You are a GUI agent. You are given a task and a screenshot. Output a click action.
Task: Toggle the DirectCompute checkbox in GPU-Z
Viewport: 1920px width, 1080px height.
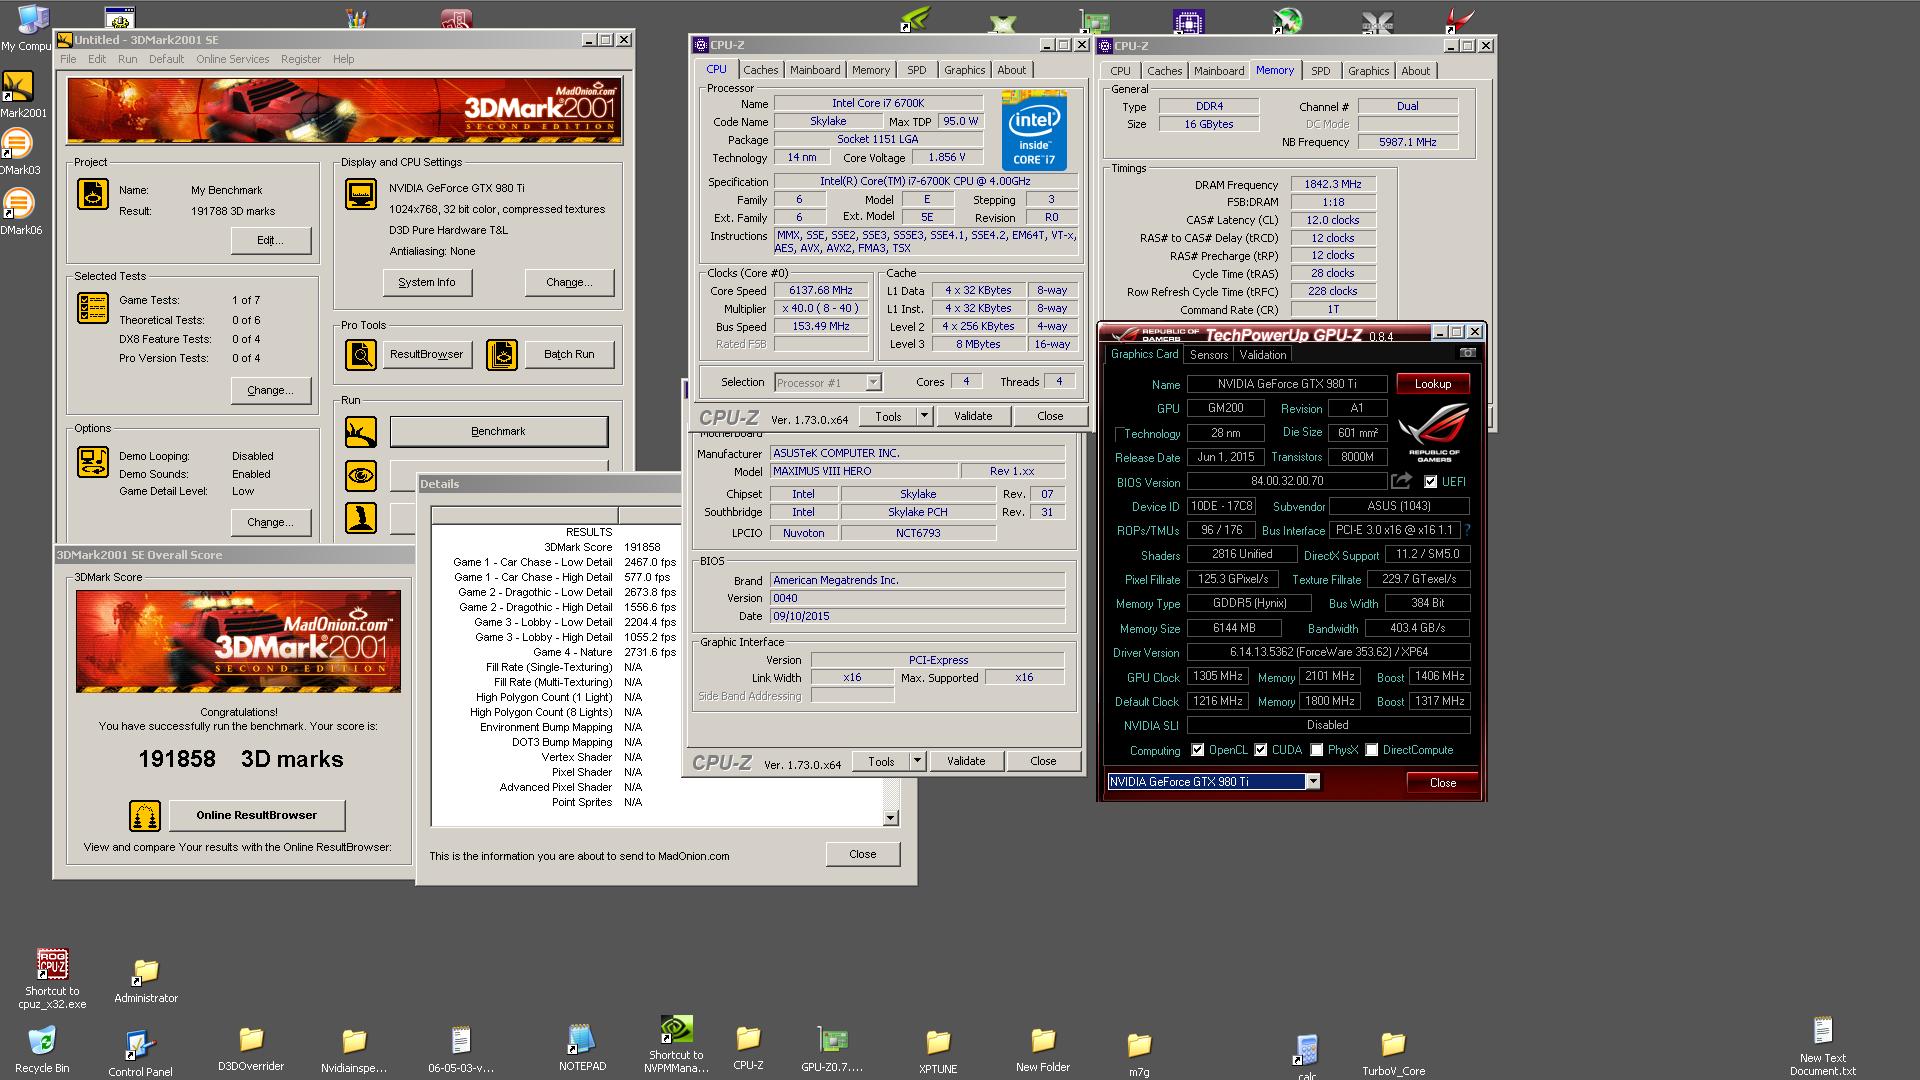click(x=1372, y=750)
